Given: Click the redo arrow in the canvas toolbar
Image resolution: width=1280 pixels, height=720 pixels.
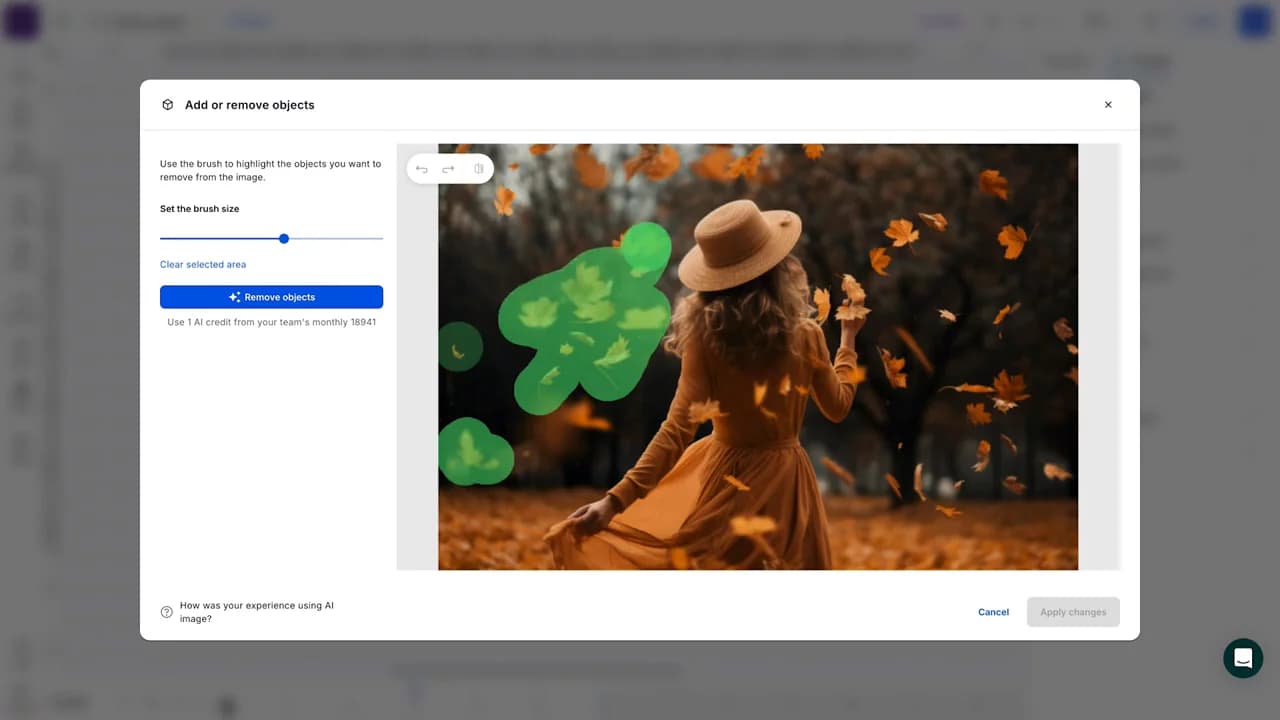Looking at the screenshot, I should click(448, 169).
